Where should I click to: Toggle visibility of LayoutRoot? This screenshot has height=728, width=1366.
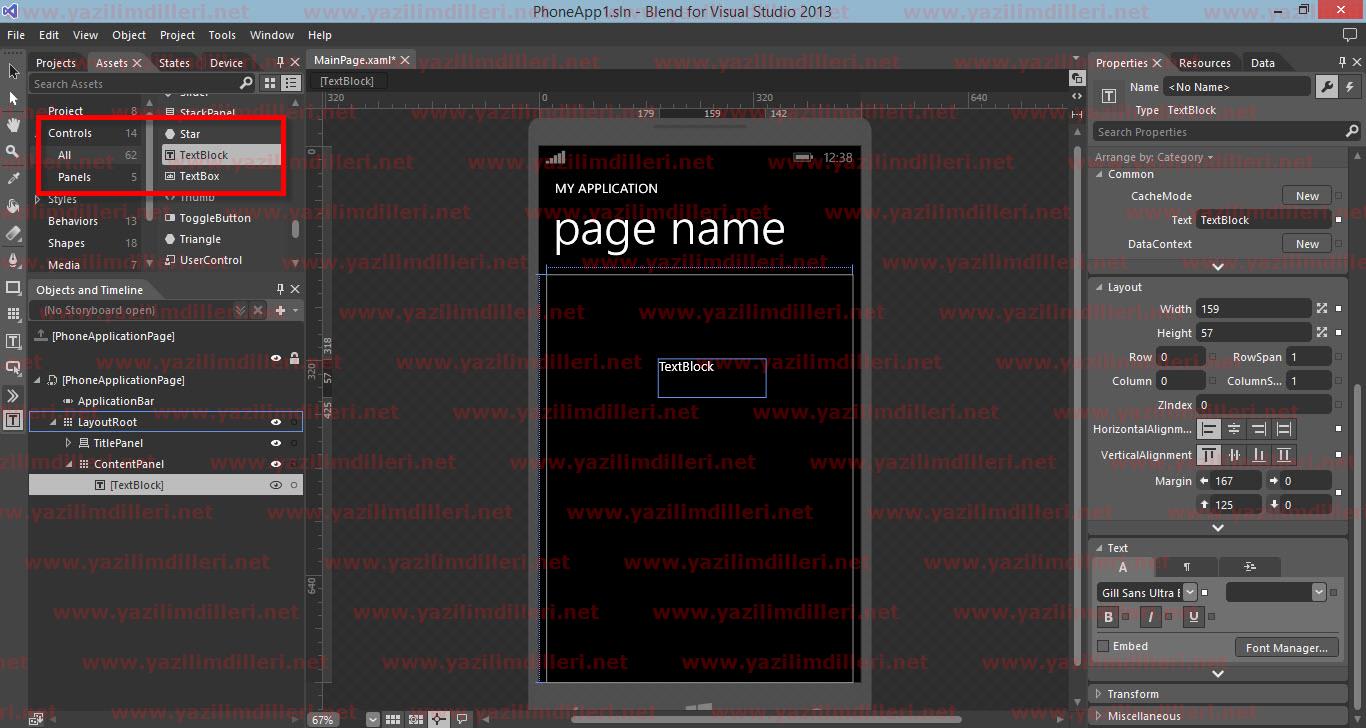276,422
